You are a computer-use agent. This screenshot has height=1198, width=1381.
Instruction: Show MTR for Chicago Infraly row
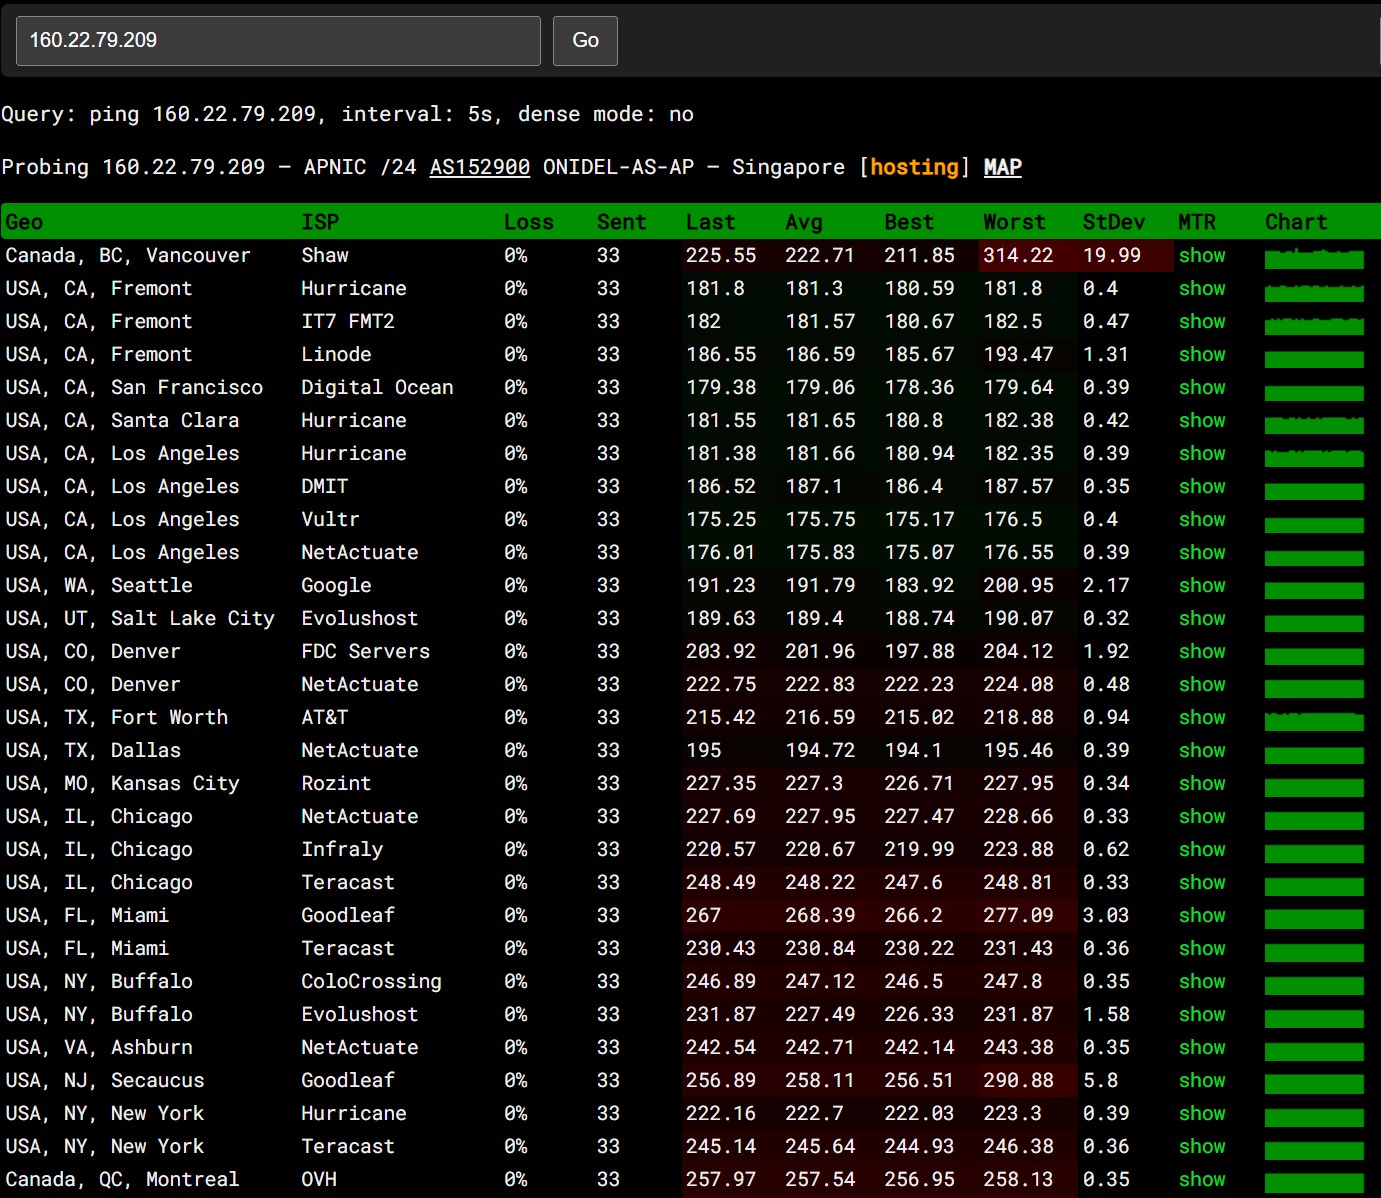[x=1202, y=849]
